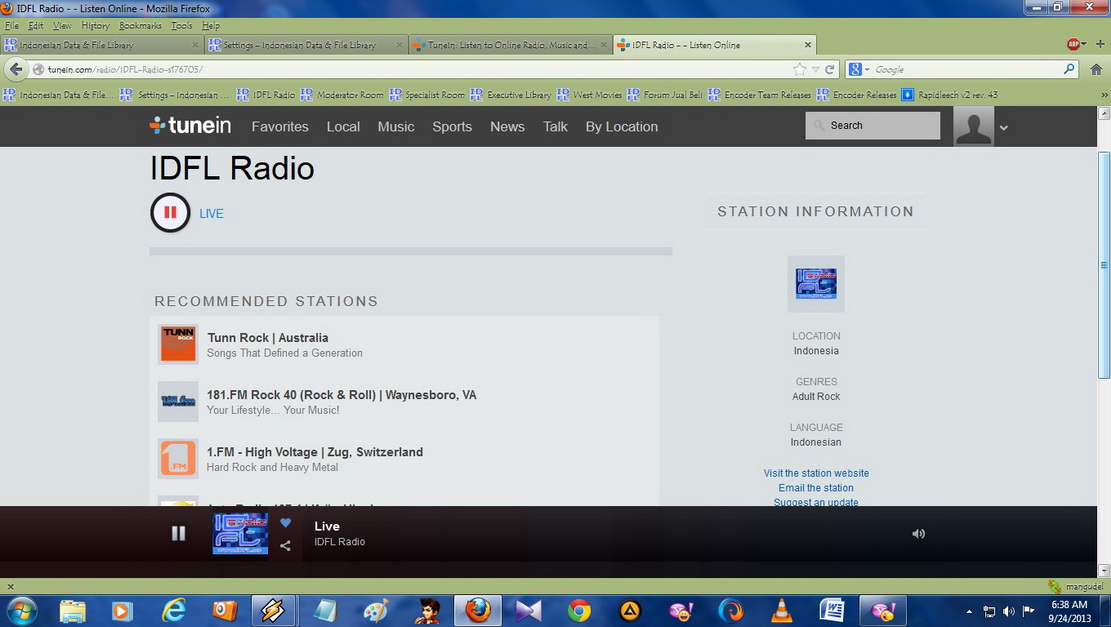Screen dimensions: 1111x627
Task: Open the Music section in TuneIn navigation
Action: point(396,127)
